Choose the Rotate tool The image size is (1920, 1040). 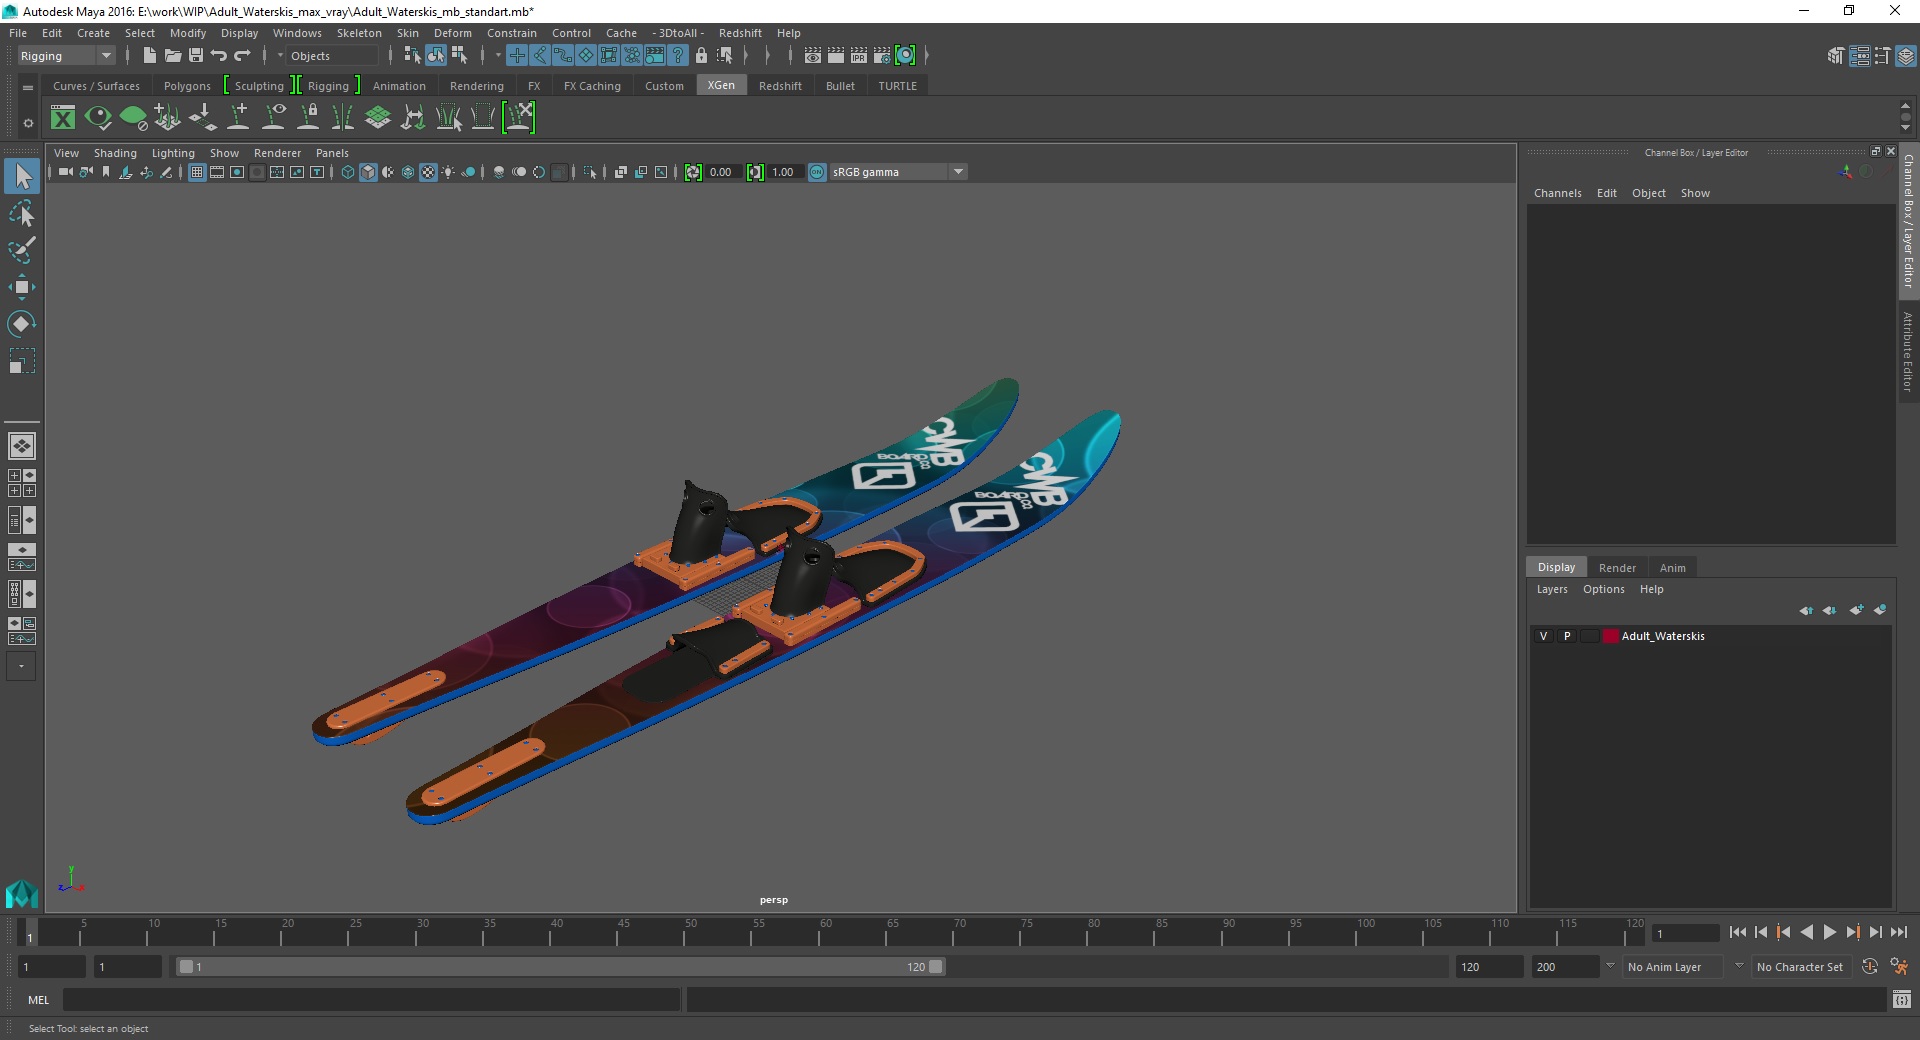coord(22,323)
